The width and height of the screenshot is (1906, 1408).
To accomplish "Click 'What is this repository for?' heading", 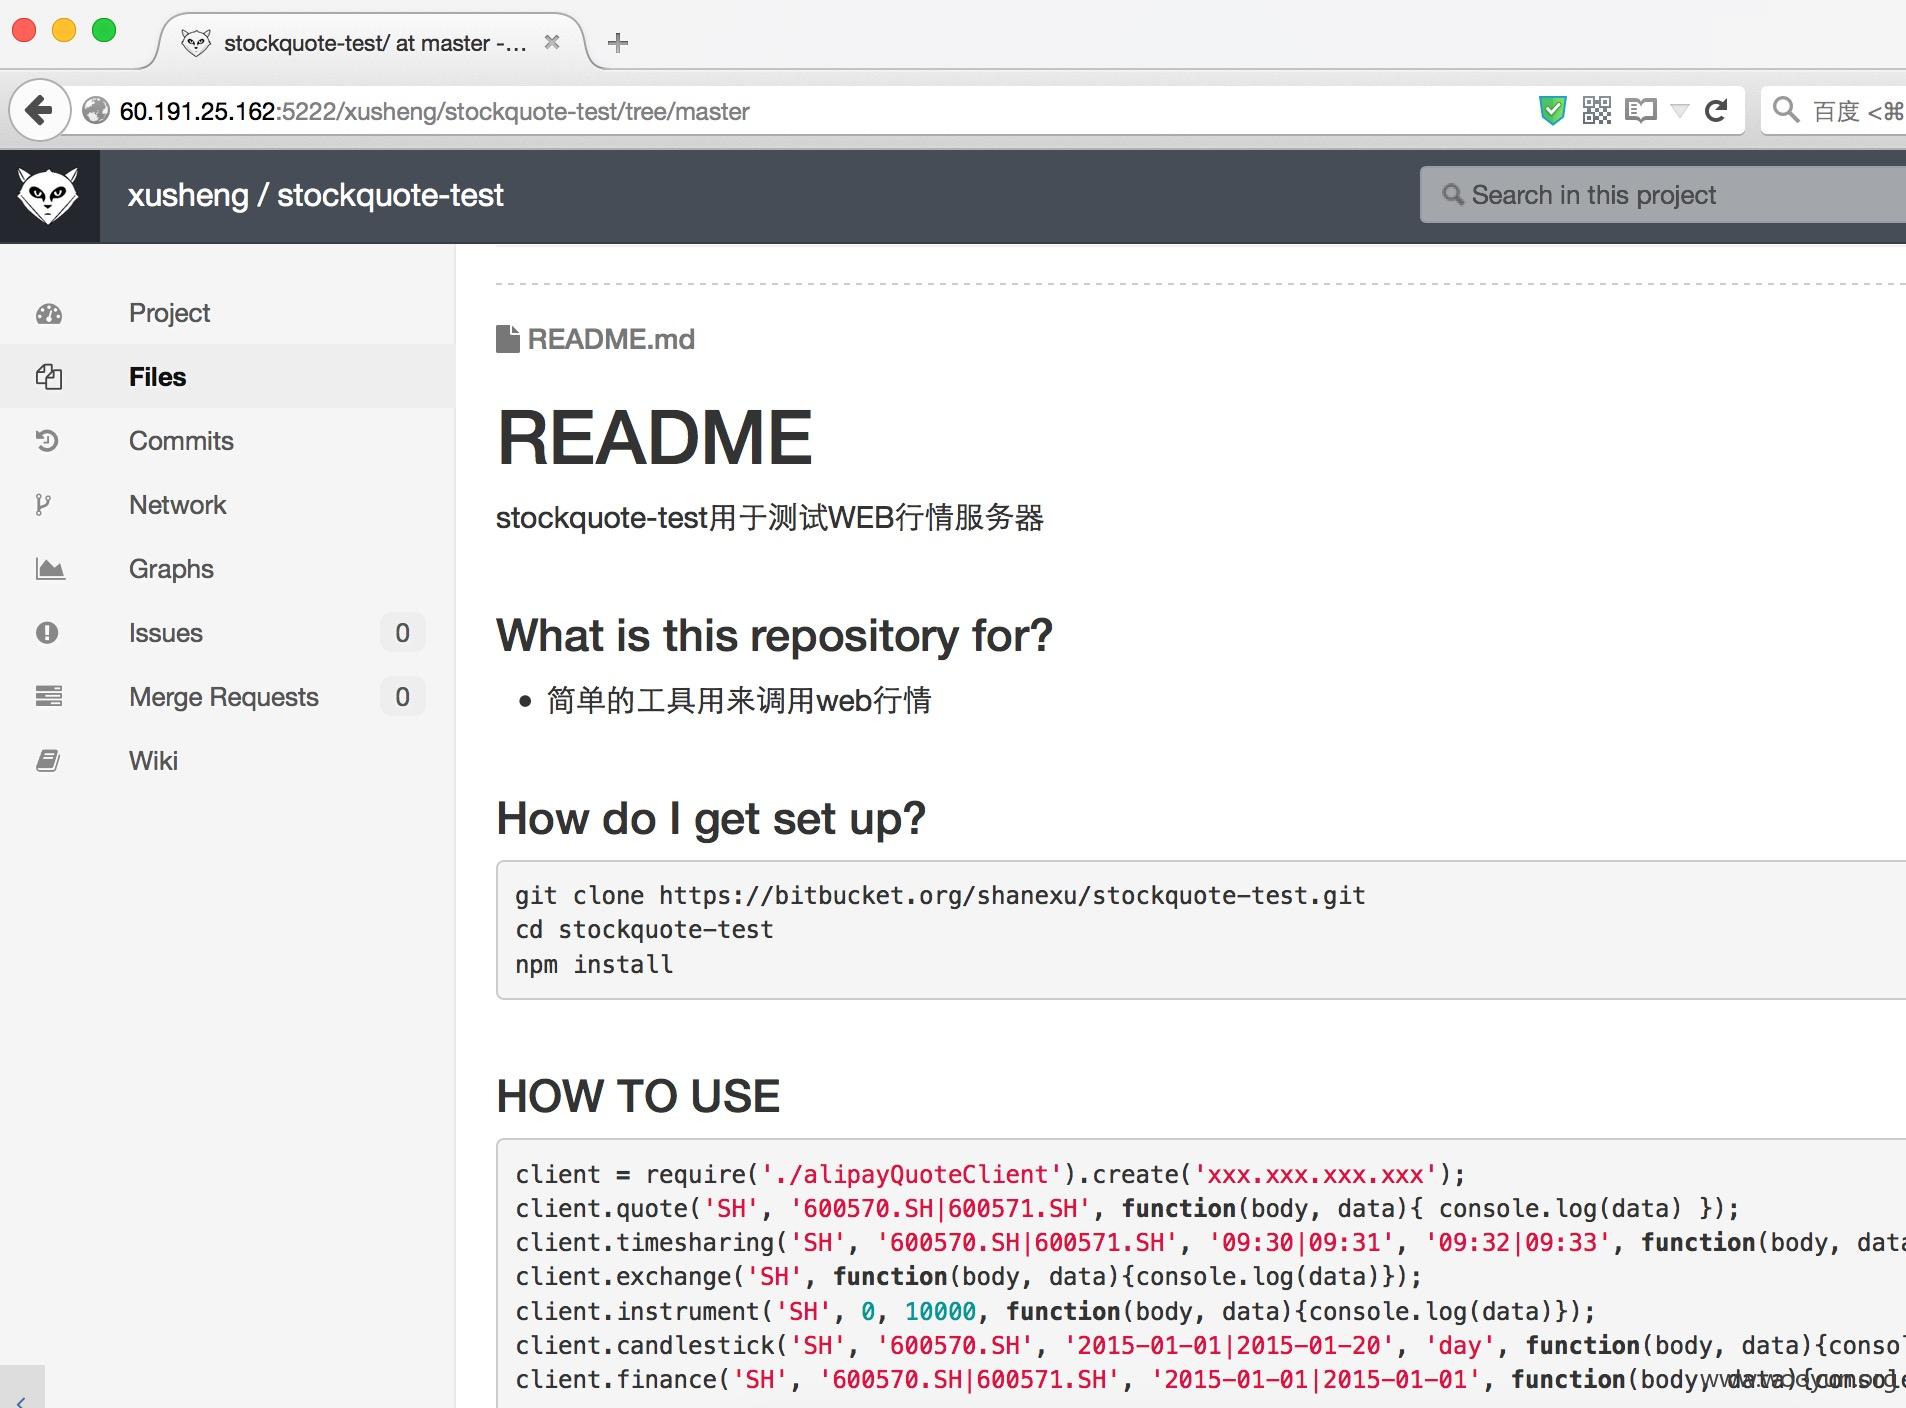I will pyautogui.click(x=774, y=636).
